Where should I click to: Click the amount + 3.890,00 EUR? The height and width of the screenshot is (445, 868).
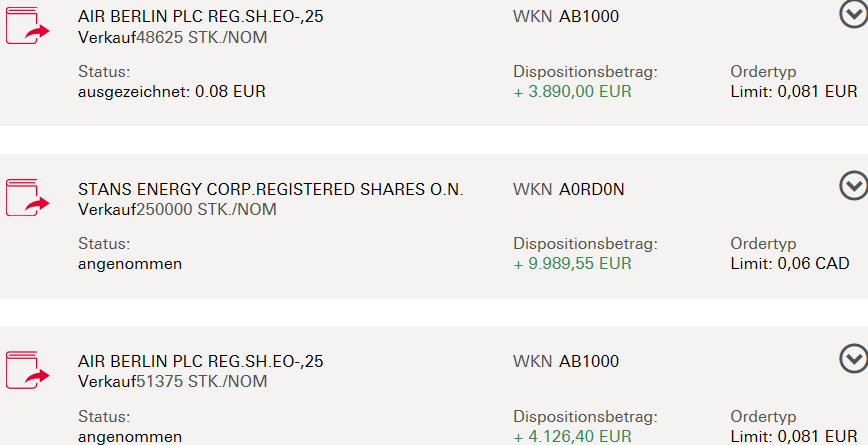pyautogui.click(x=572, y=92)
